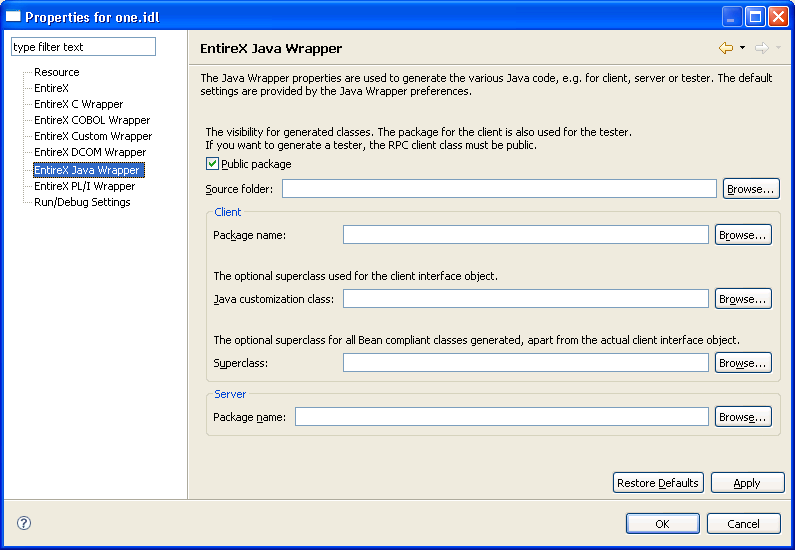Click the Superclass input field
The height and width of the screenshot is (550, 795).
tap(526, 362)
